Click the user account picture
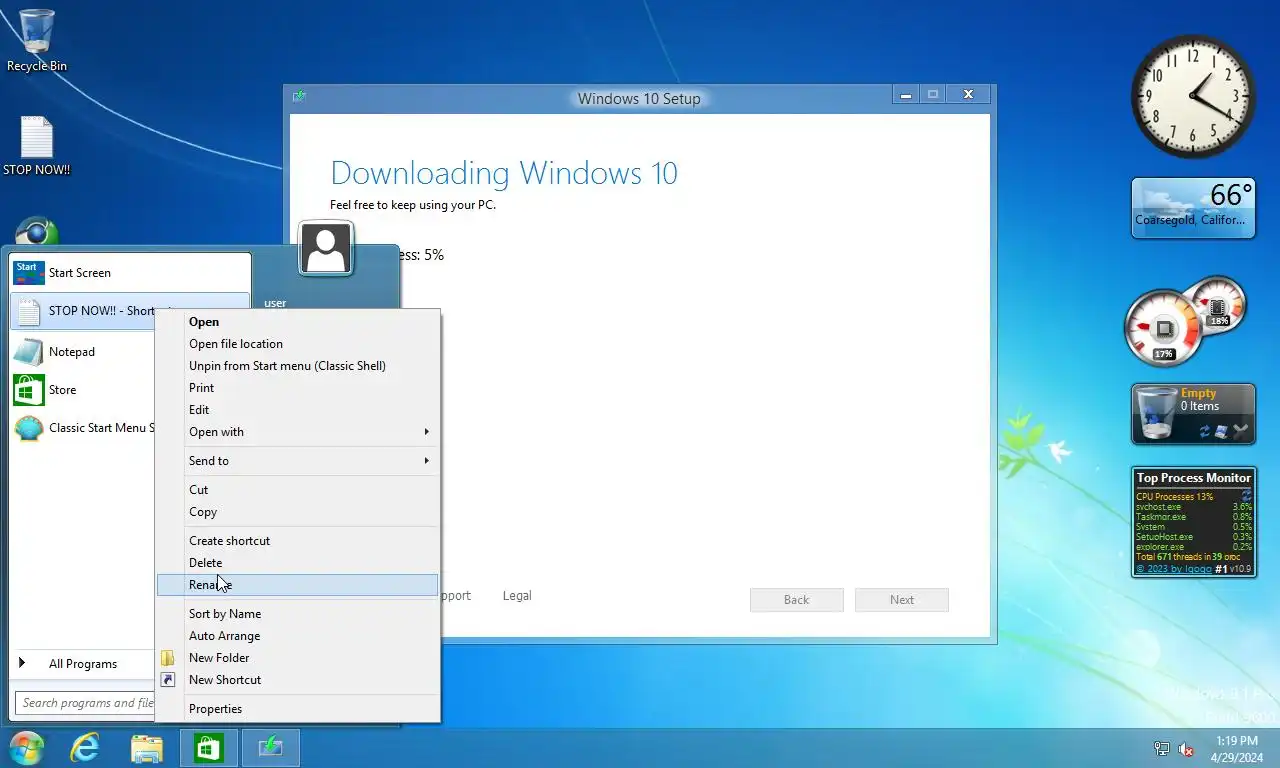Screen dimensions: 1280x768 pyautogui.click(x=326, y=248)
